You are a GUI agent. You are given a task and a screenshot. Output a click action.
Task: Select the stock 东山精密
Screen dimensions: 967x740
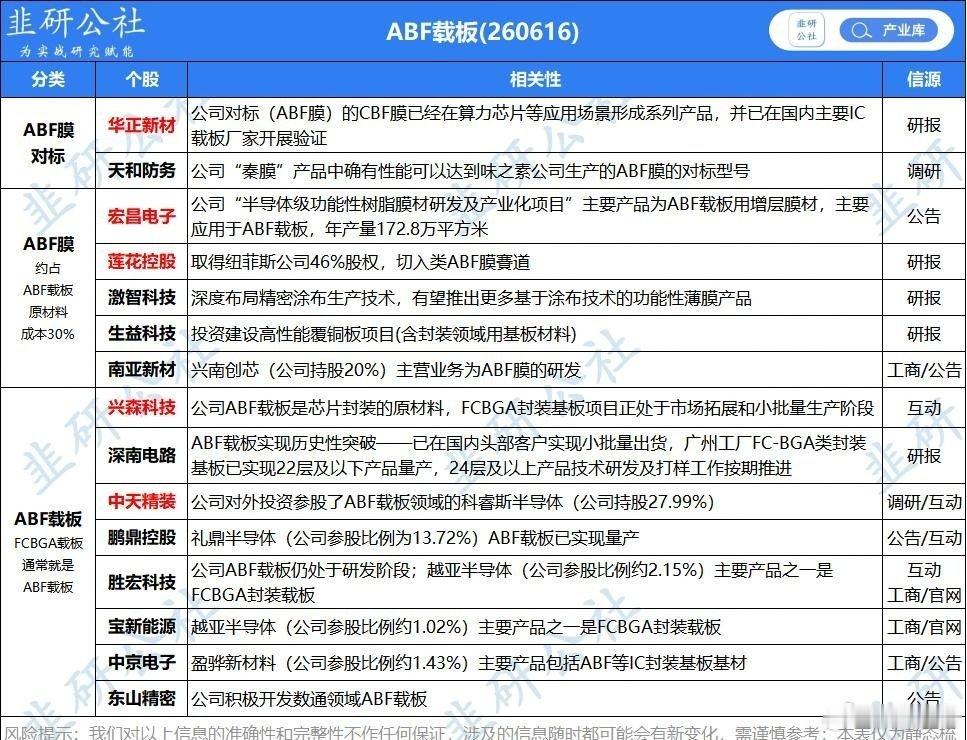tap(142, 699)
